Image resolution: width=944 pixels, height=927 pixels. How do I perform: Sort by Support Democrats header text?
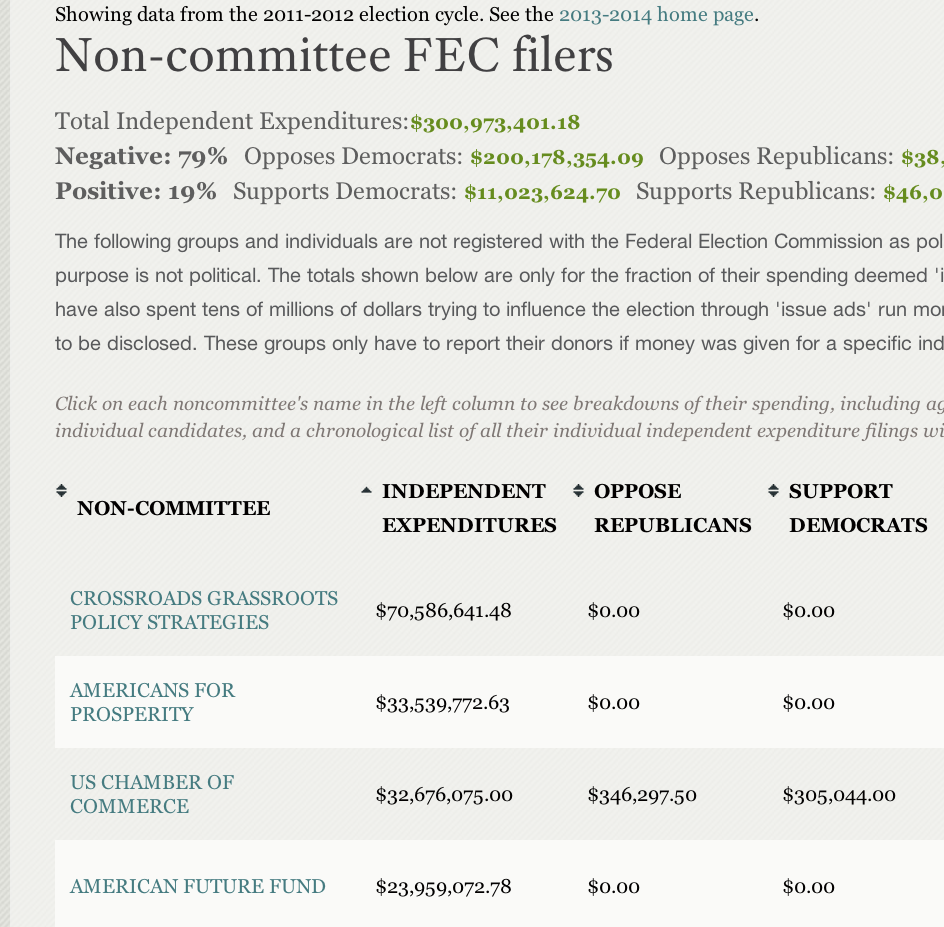click(858, 508)
